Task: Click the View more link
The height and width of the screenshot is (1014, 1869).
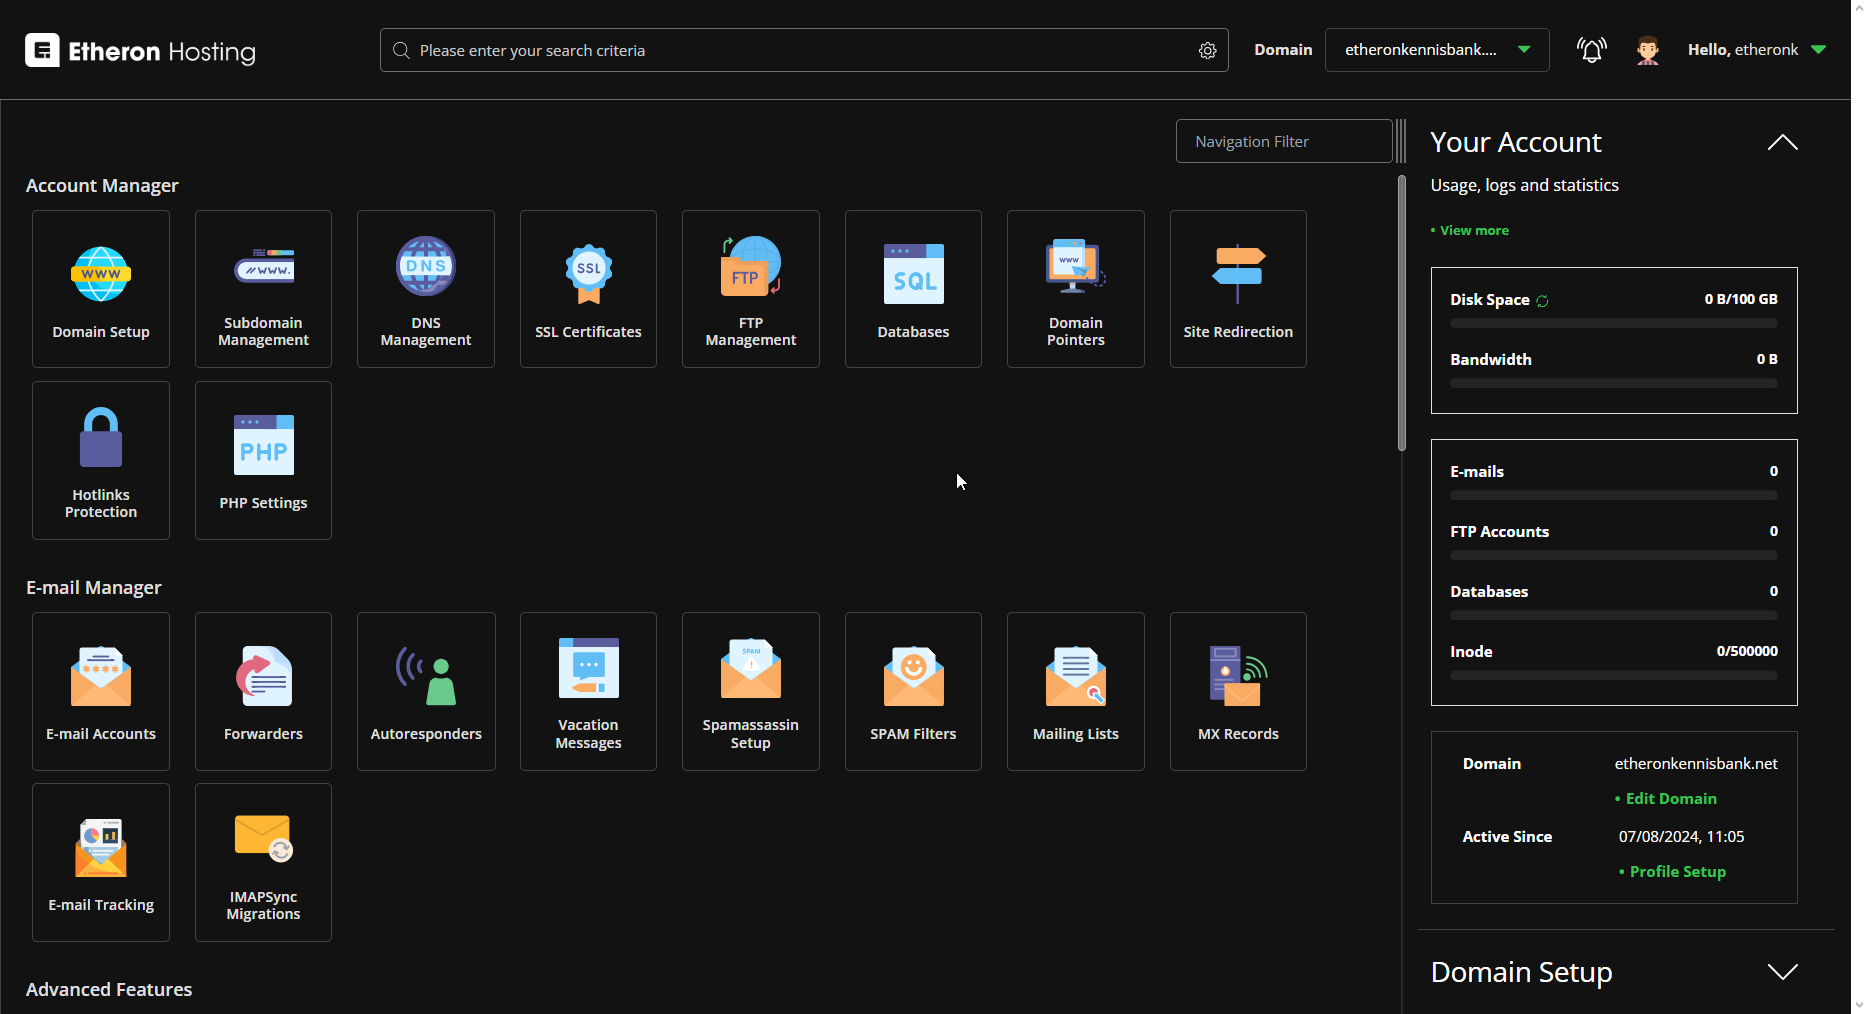Action: coord(1474,231)
